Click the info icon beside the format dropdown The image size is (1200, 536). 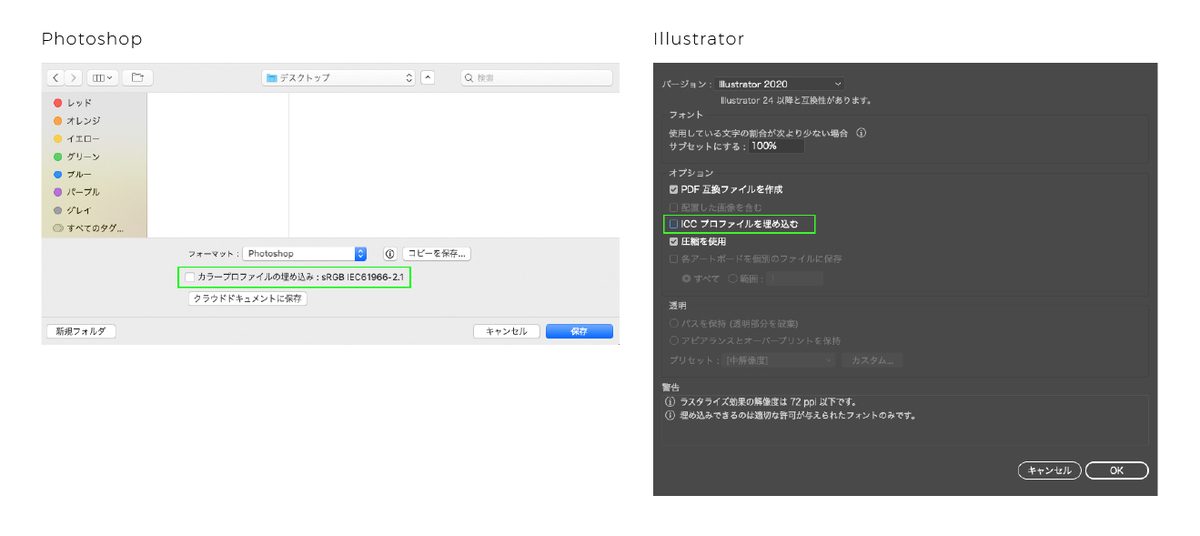(390, 254)
